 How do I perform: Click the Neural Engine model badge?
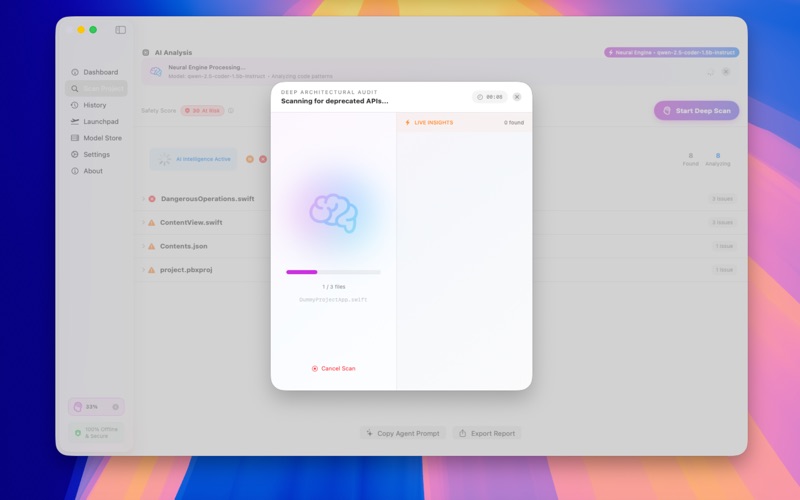pyautogui.click(x=671, y=53)
